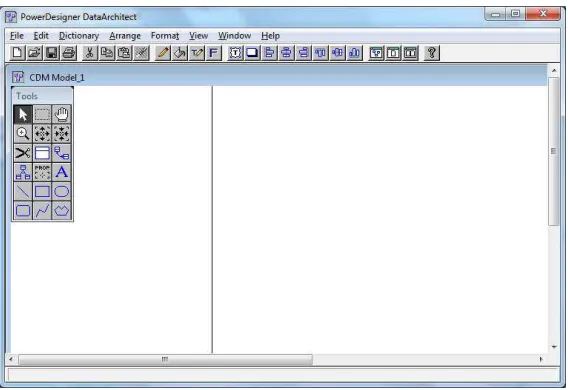Click the align top toolbar icon

pos(321,53)
